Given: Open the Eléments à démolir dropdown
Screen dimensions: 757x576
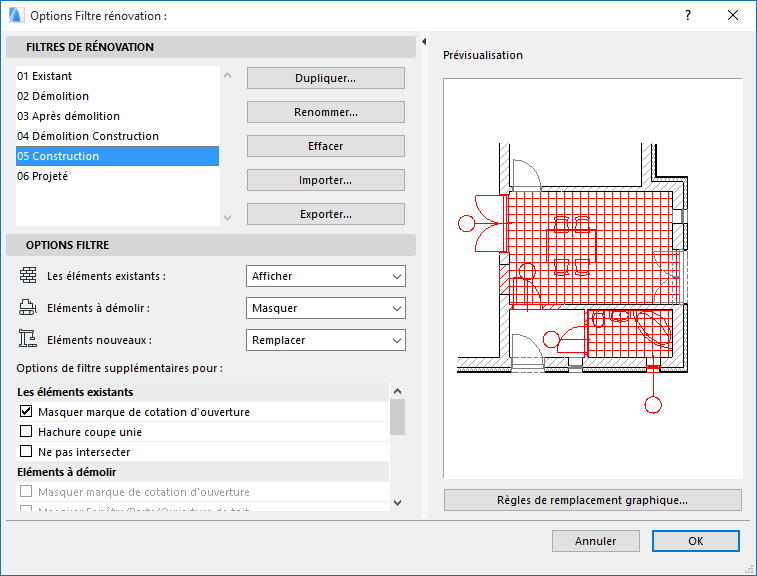Looking at the screenshot, I should (326, 308).
